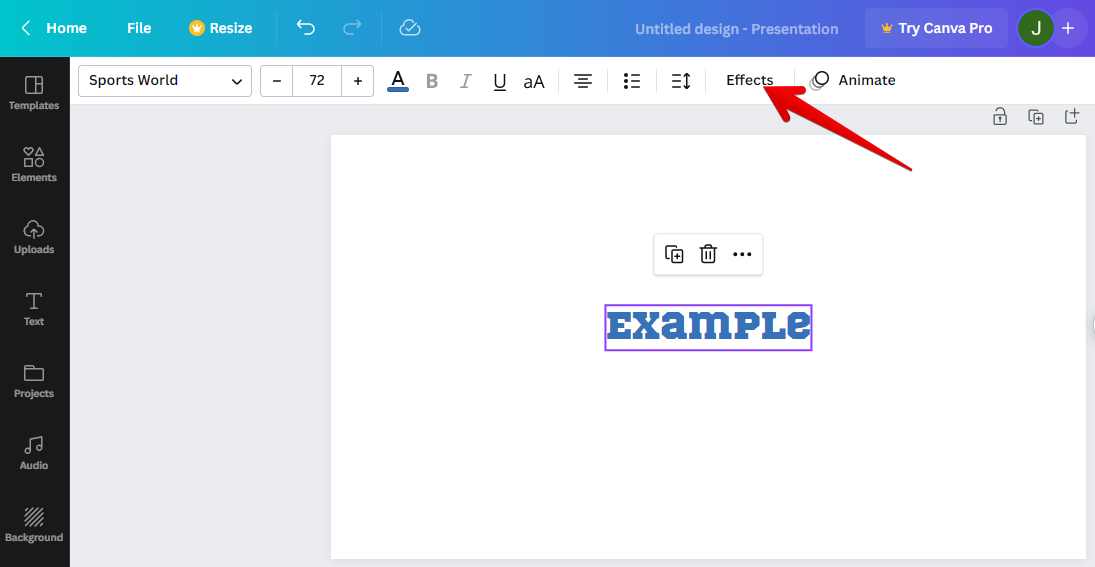
Task: Open the File menu
Action: [139, 28]
